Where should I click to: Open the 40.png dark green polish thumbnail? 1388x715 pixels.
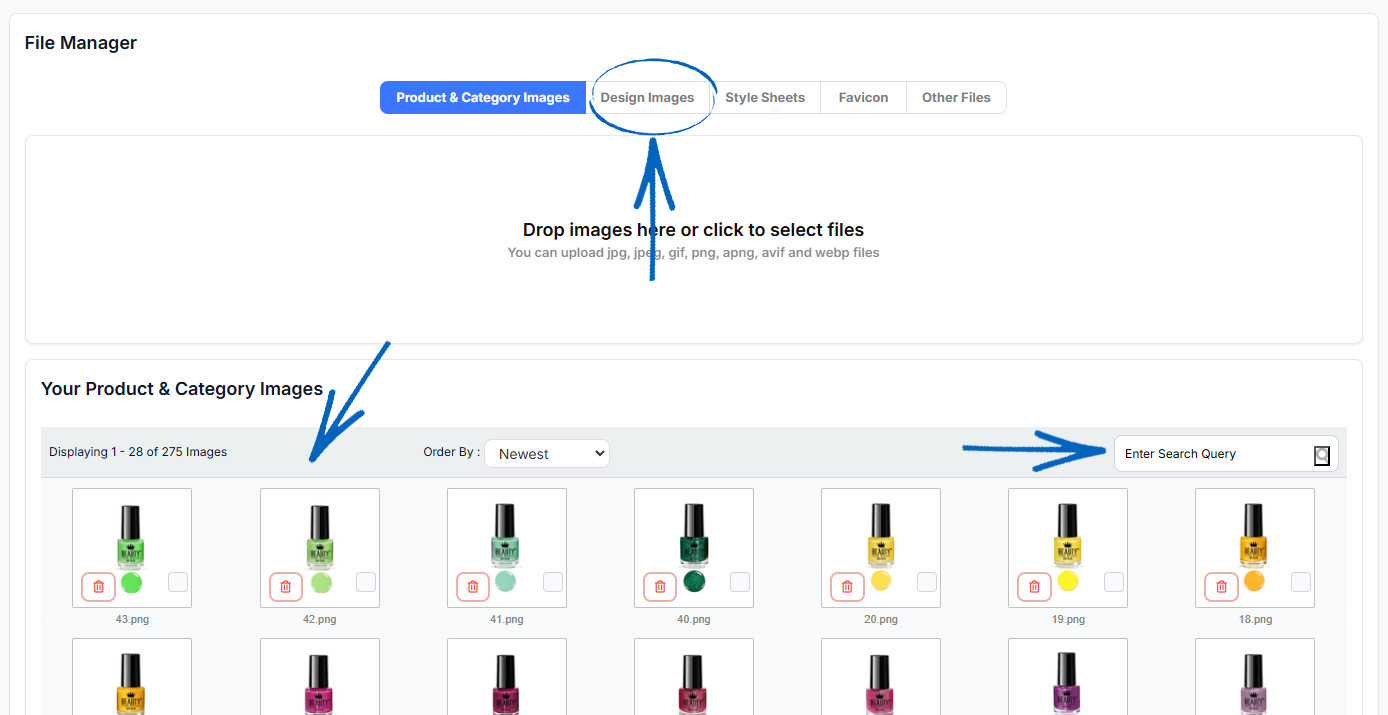point(694,548)
